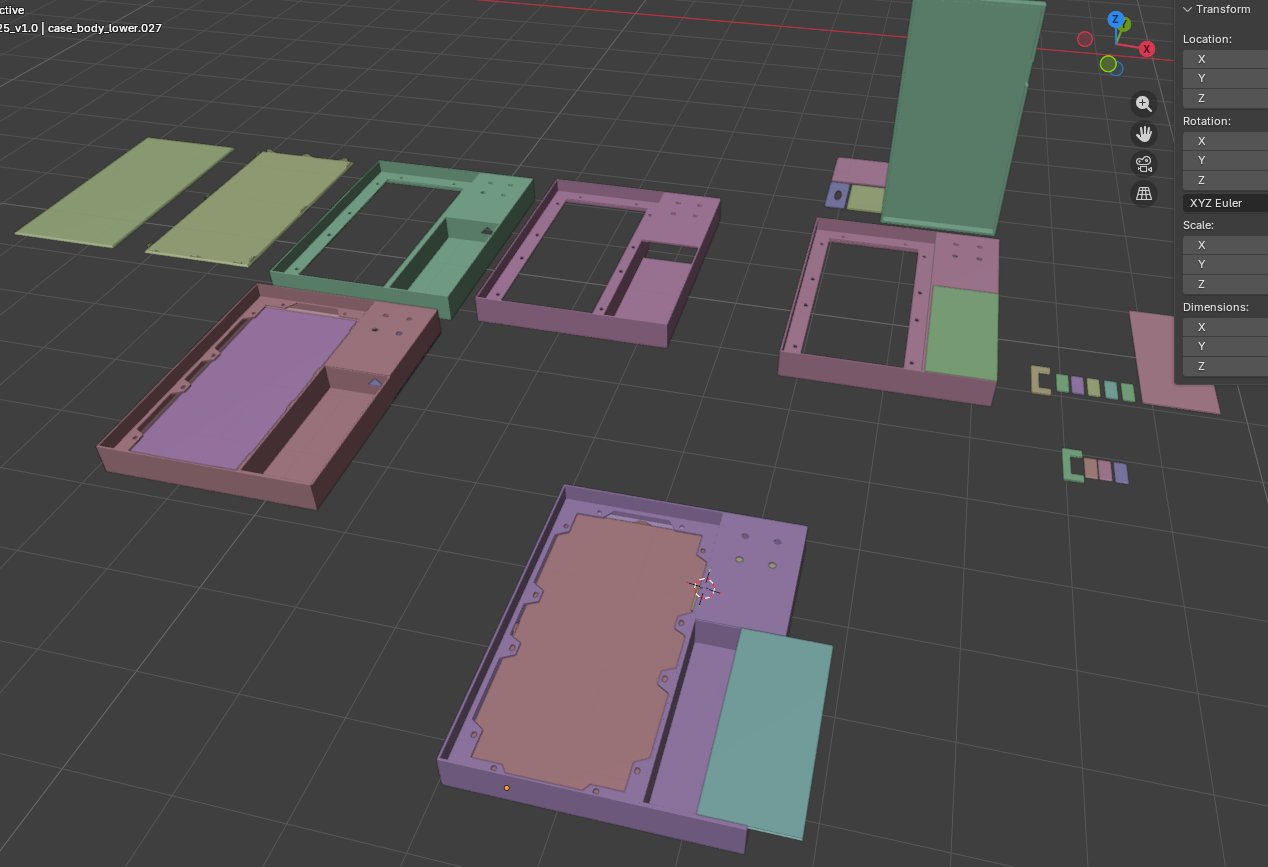The width and height of the screenshot is (1268, 867).
Task: Click the Scale X field
Action: tap(1225, 245)
